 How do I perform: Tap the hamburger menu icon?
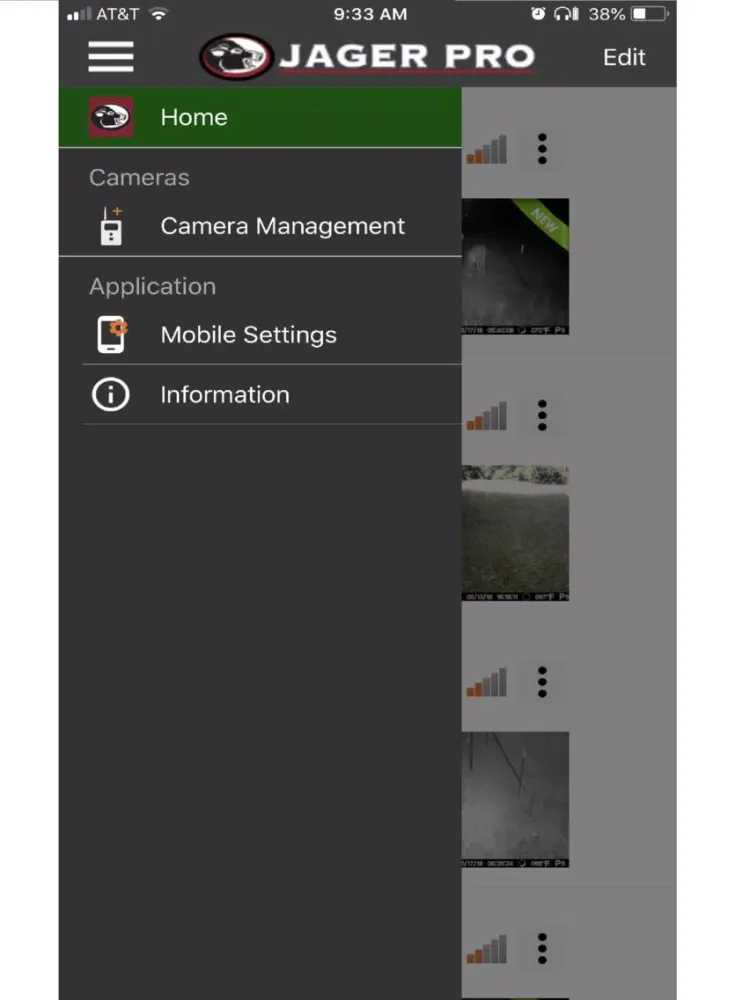(111, 57)
